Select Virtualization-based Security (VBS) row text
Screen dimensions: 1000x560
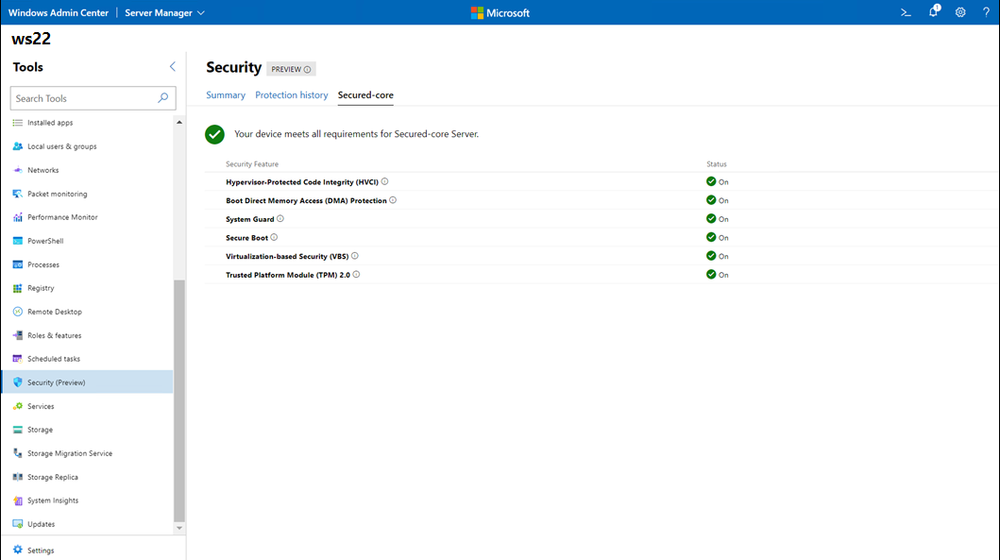click(287, 256)
